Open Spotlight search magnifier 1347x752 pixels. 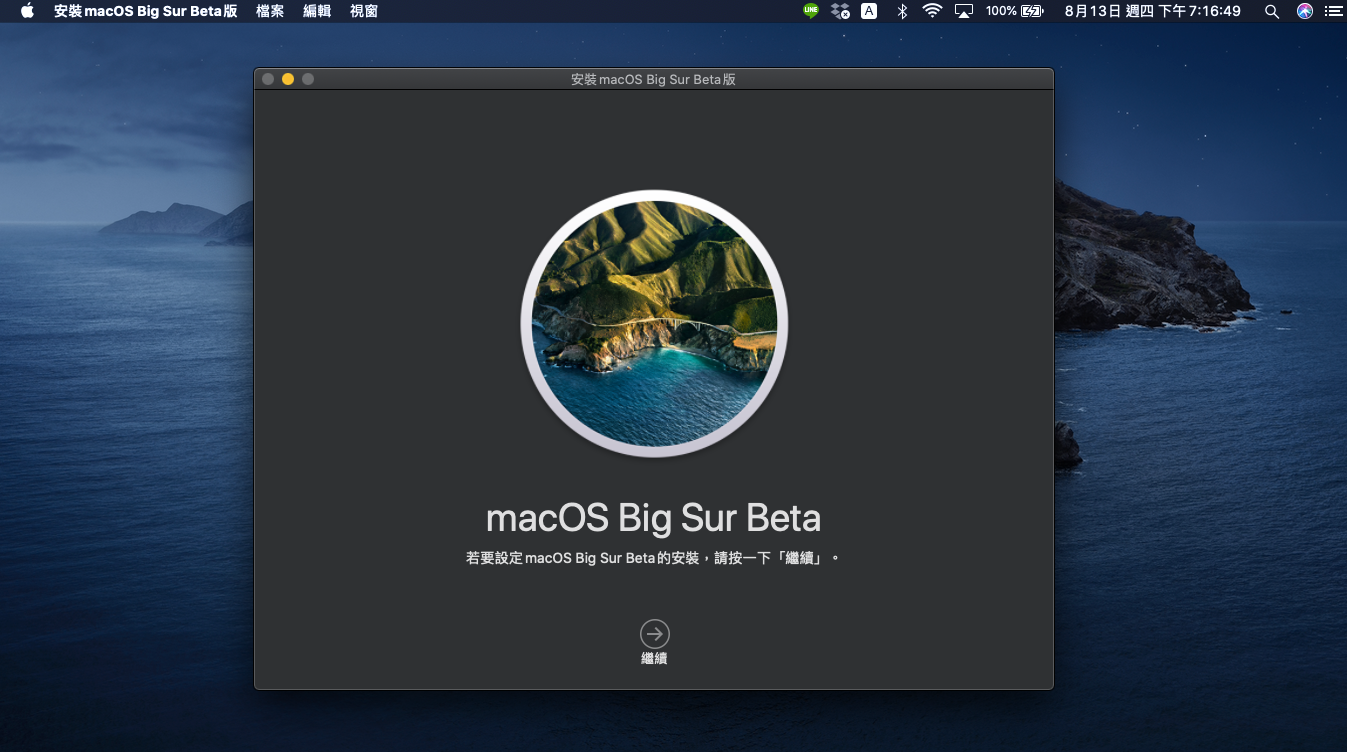click(x=1272, y=11)
